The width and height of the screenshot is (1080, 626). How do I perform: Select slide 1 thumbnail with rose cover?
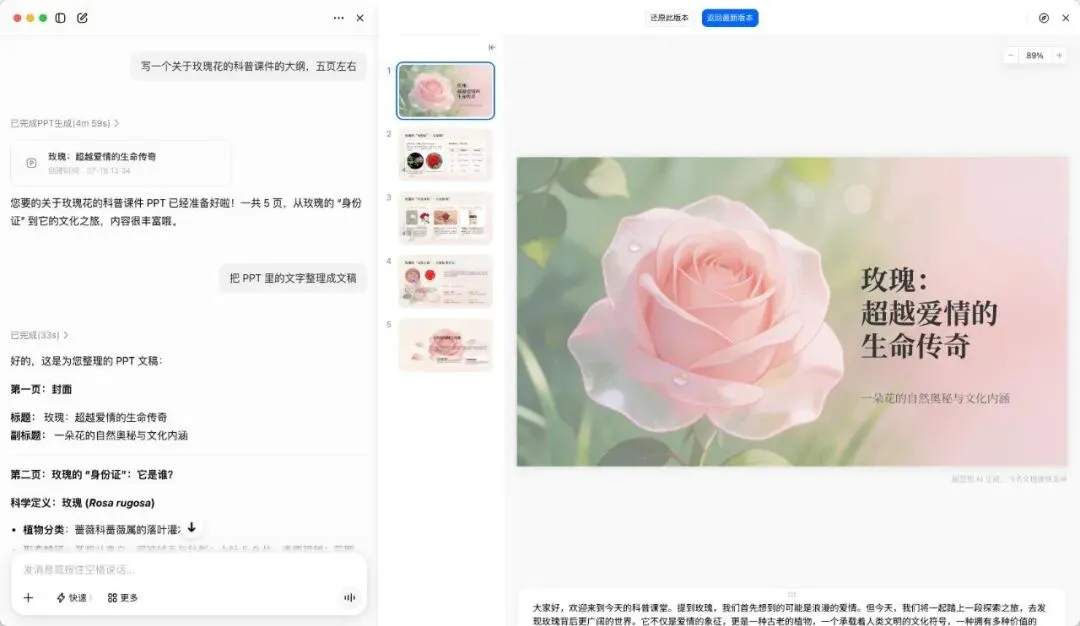click(445, 91)
